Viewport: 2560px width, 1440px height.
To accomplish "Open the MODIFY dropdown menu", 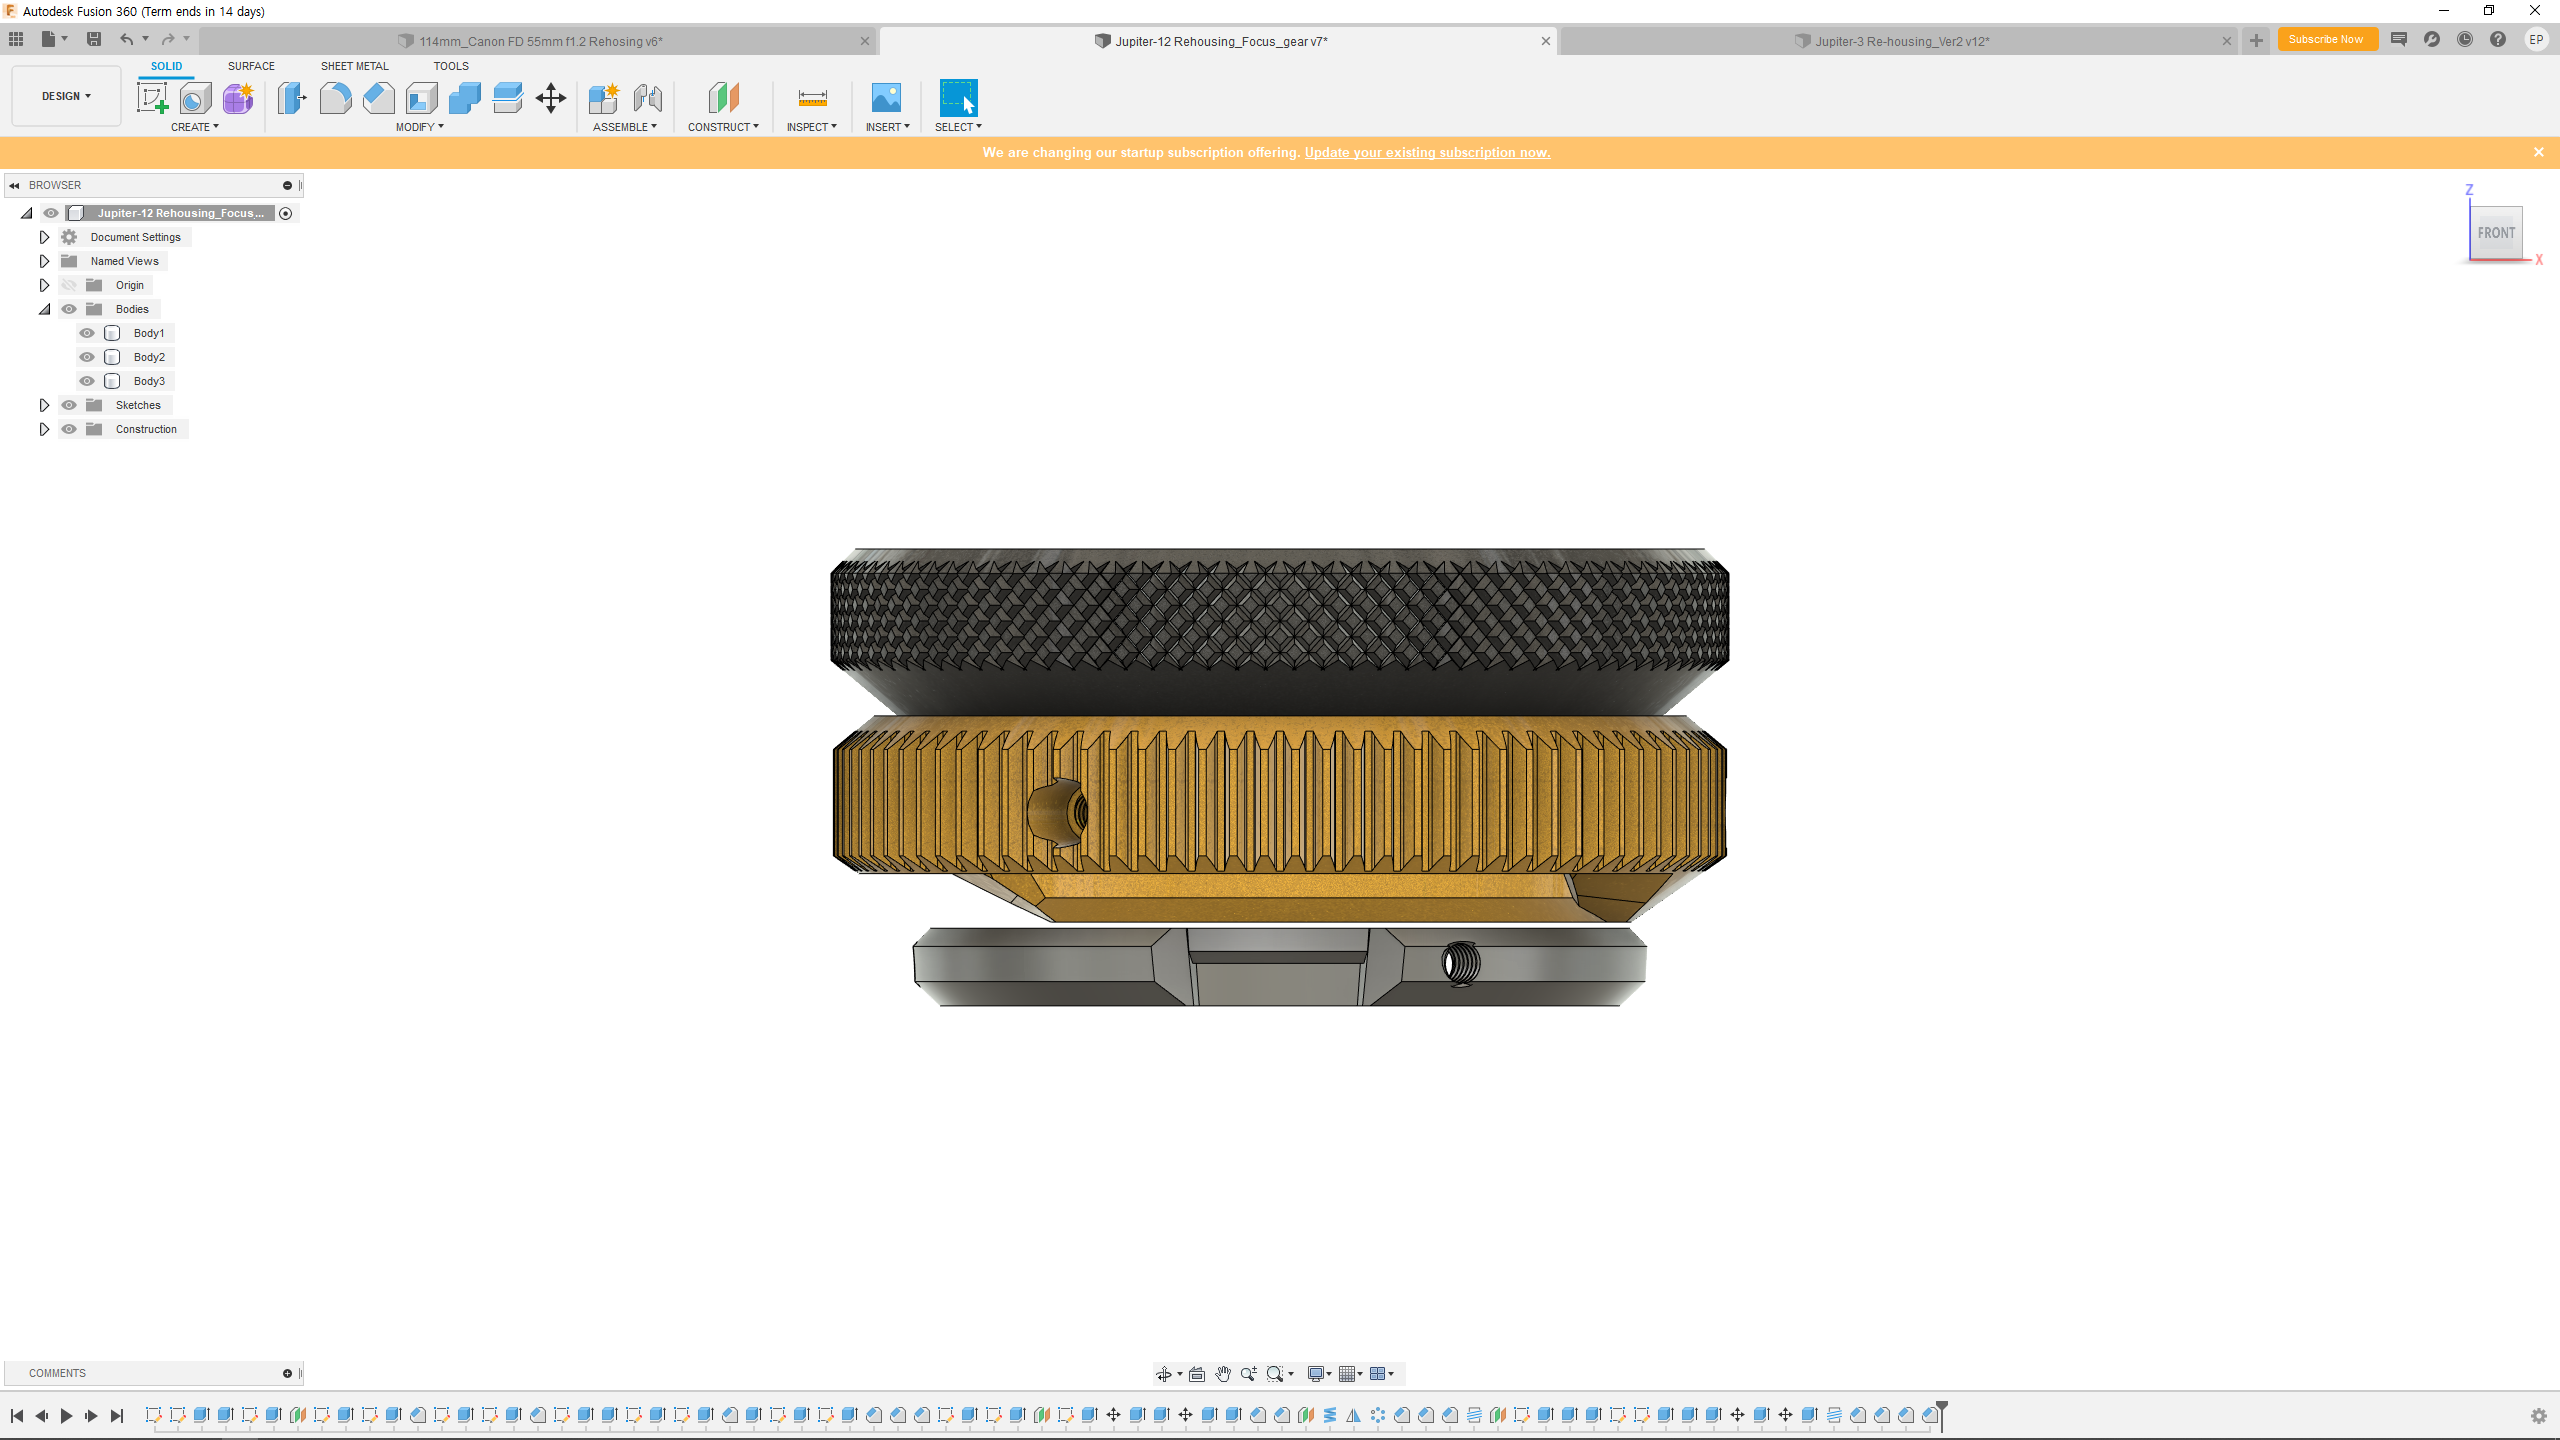I will click(x=419, y=127).
